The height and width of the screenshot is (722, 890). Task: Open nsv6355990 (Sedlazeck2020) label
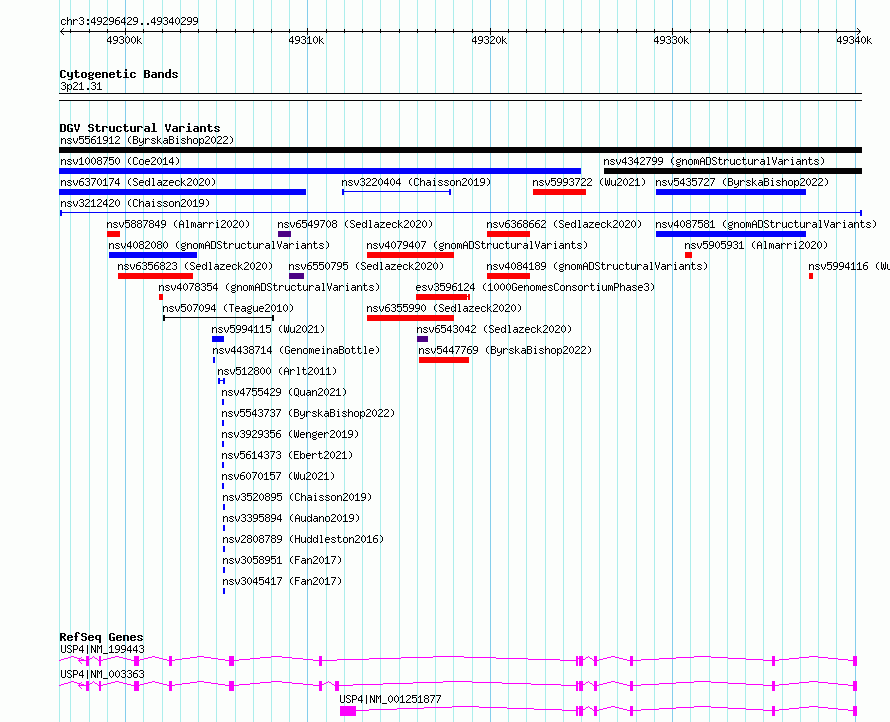[x=444, y=308]
